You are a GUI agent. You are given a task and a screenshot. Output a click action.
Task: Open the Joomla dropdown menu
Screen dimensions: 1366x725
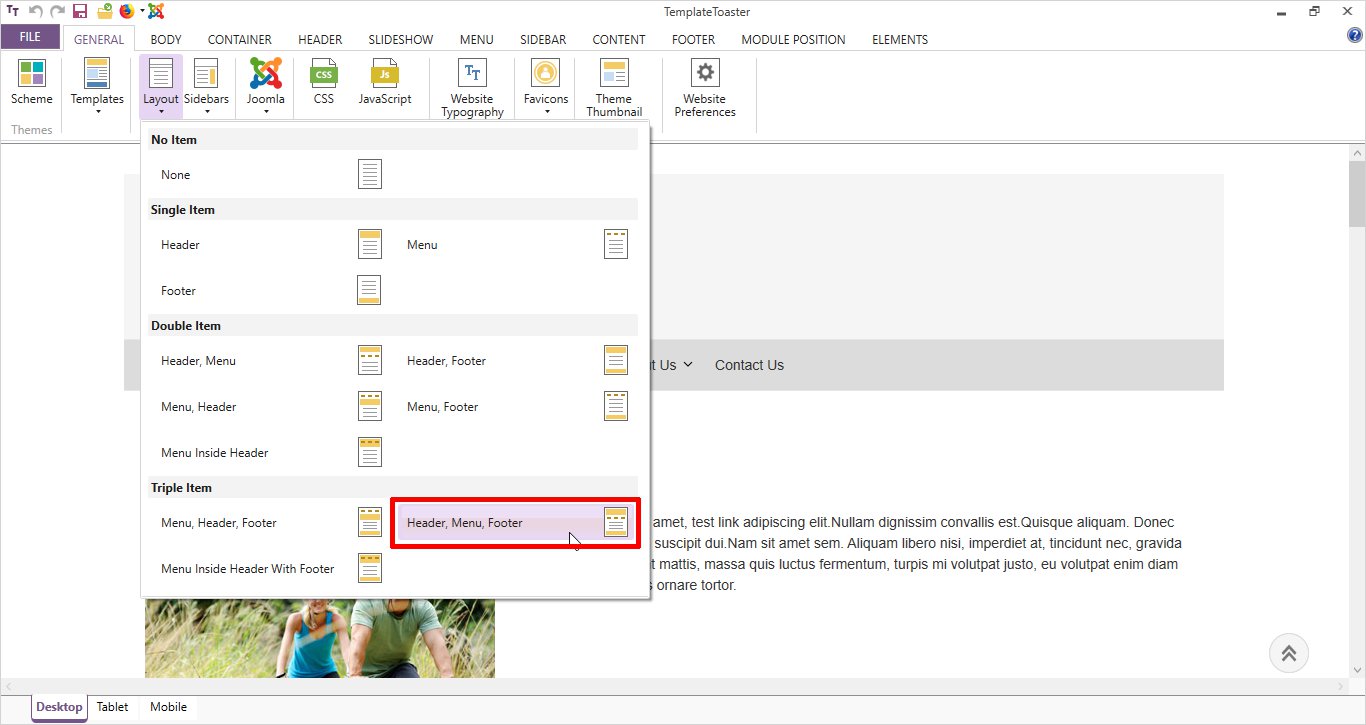tap(266, 88)
